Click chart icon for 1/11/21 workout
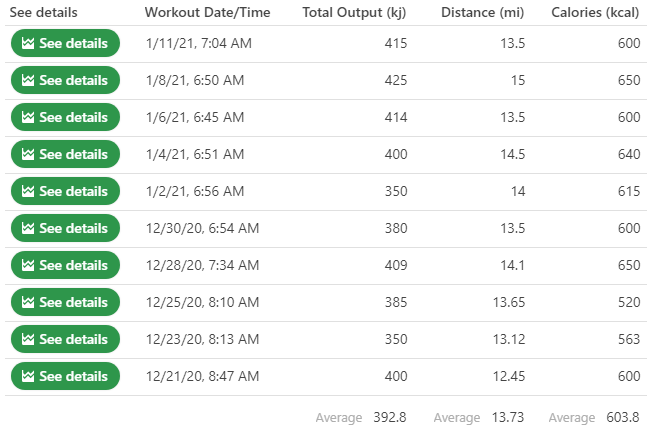This screenshot has height=436, width=656. 28,44
